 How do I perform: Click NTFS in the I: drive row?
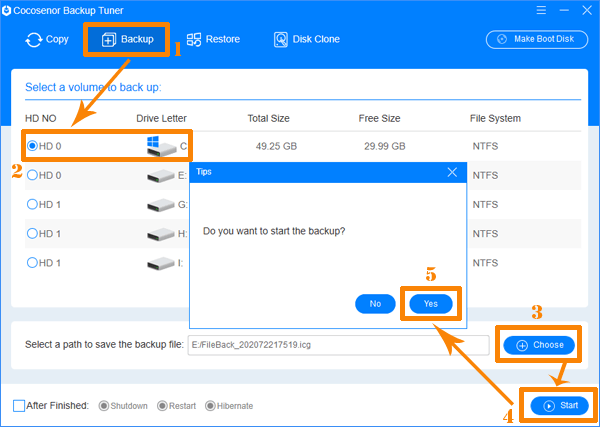[x=485, y=263]
